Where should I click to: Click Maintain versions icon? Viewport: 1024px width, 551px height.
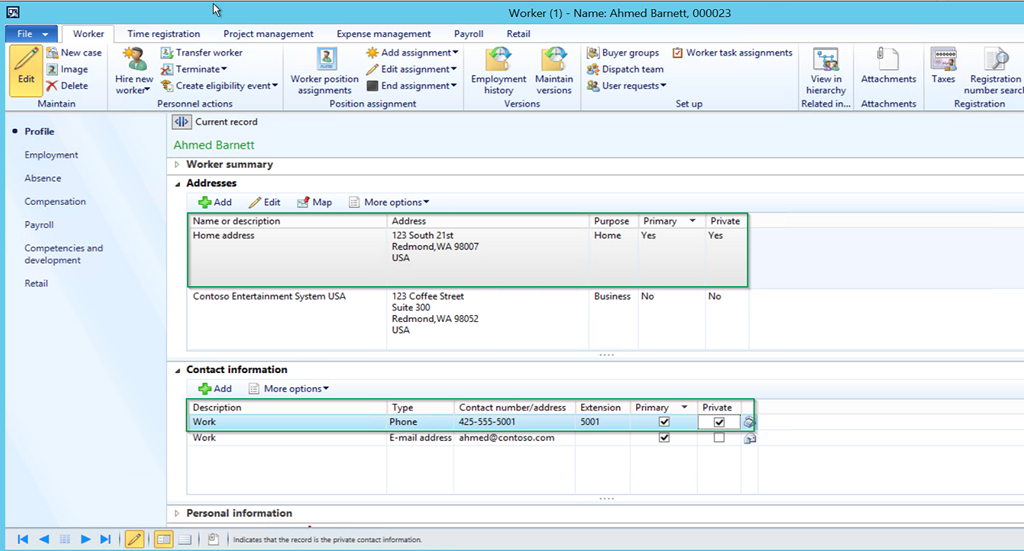554,60
